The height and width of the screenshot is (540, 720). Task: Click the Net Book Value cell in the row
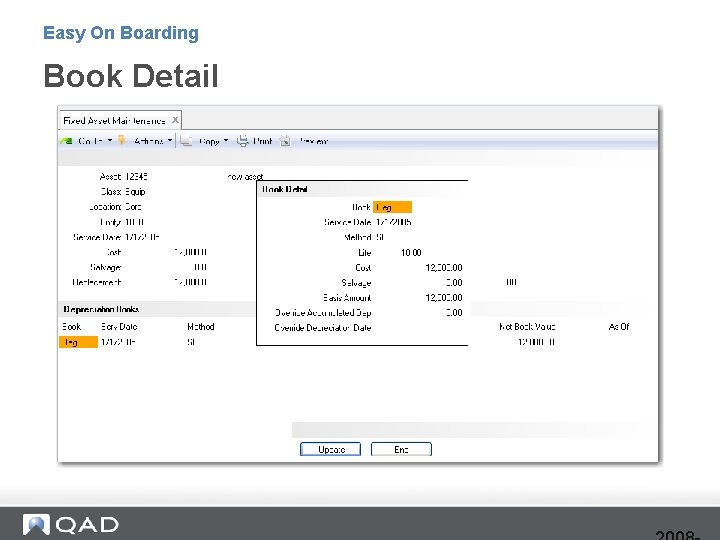536,342
